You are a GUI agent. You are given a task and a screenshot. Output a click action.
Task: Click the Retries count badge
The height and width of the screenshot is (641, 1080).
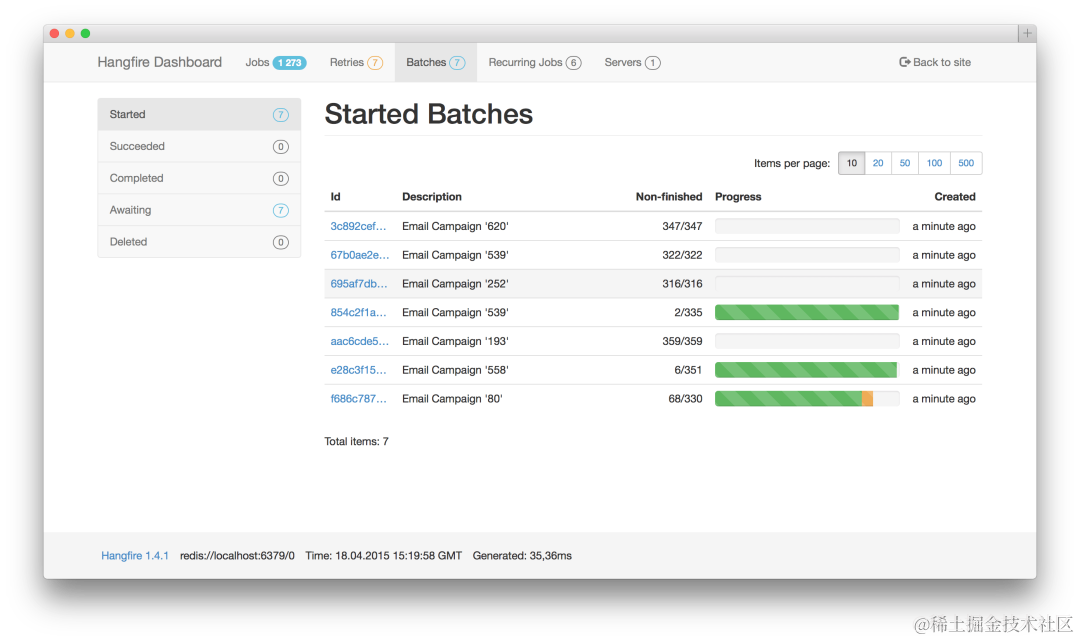click(x=375, y=63)
